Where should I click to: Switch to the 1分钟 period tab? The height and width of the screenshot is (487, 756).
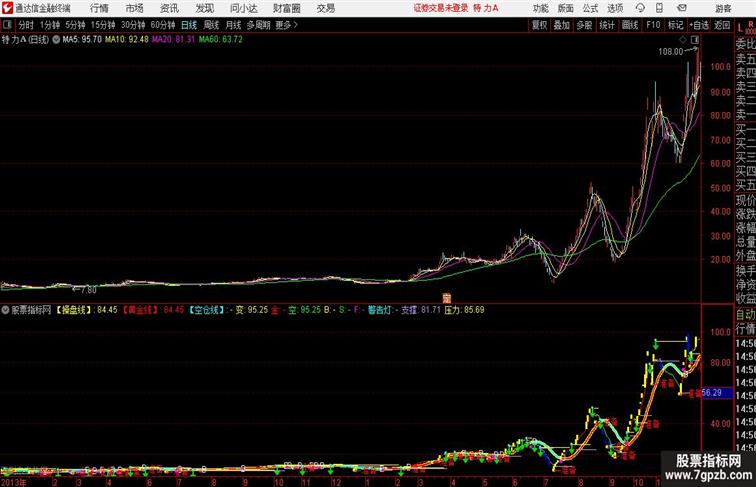pyautogui.click(x=50, y=25)
